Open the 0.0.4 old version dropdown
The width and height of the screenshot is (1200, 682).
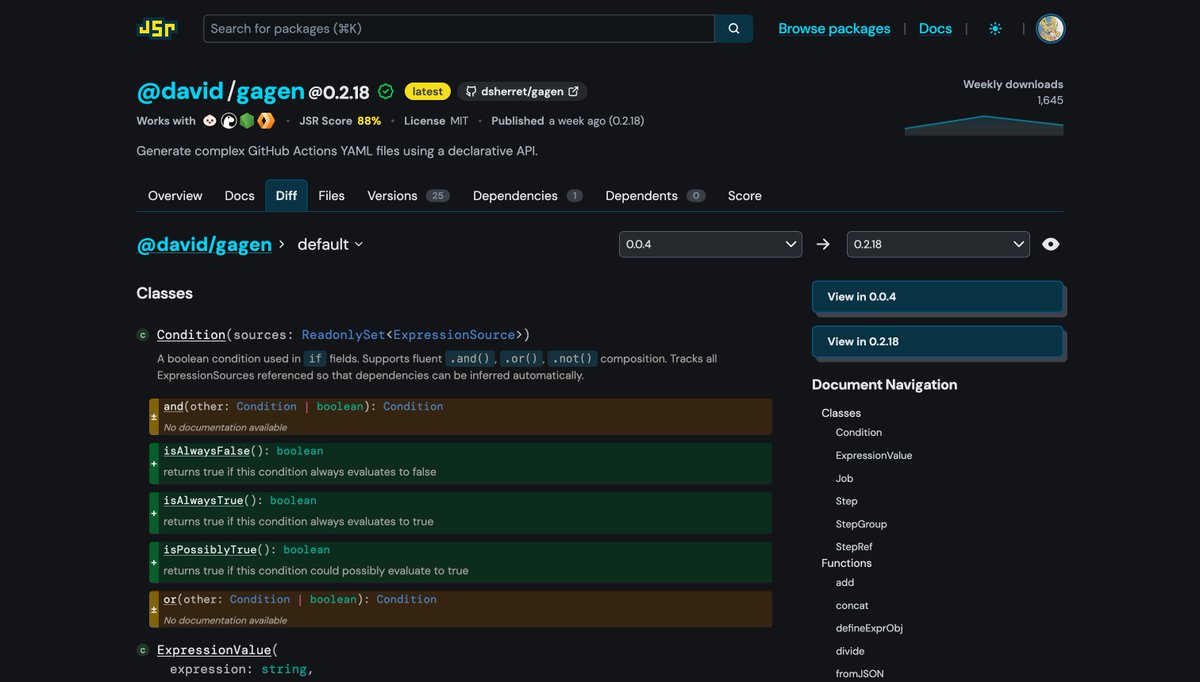(710, 244)
